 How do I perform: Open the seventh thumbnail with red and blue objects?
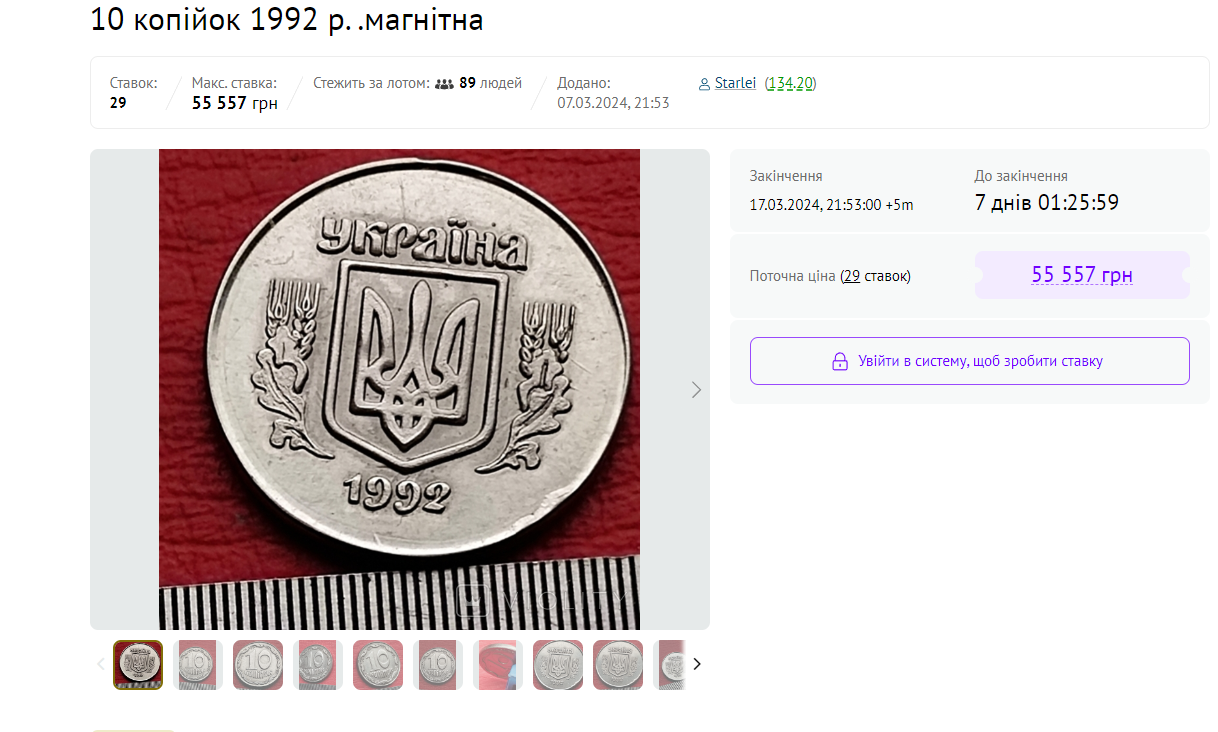pyautogui.click(x=498, y=665)
